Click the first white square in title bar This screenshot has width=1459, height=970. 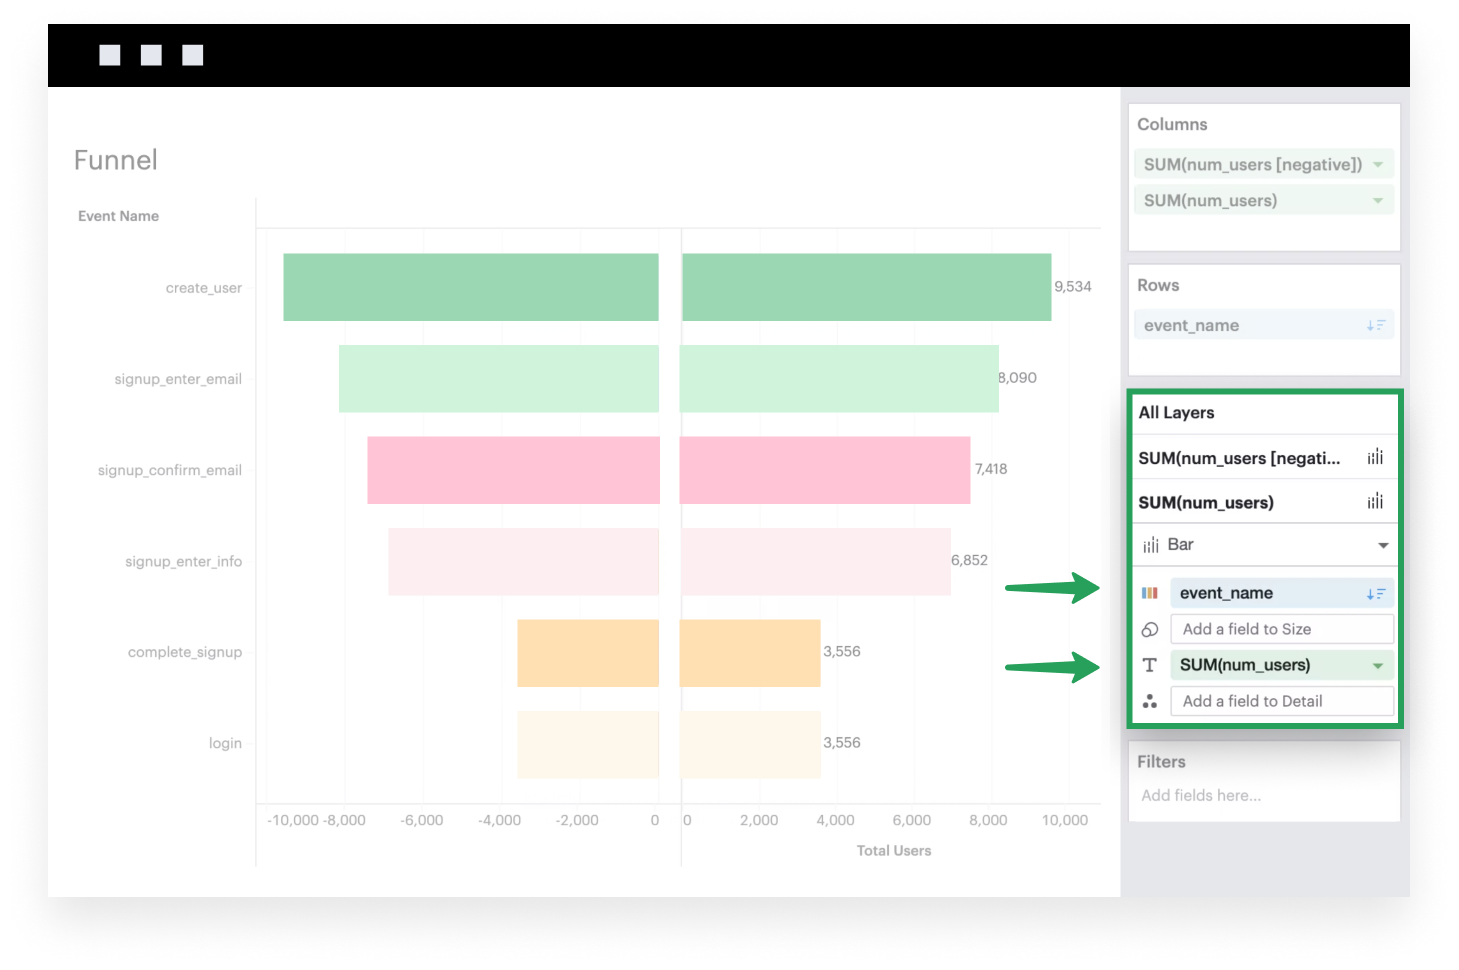110,55
